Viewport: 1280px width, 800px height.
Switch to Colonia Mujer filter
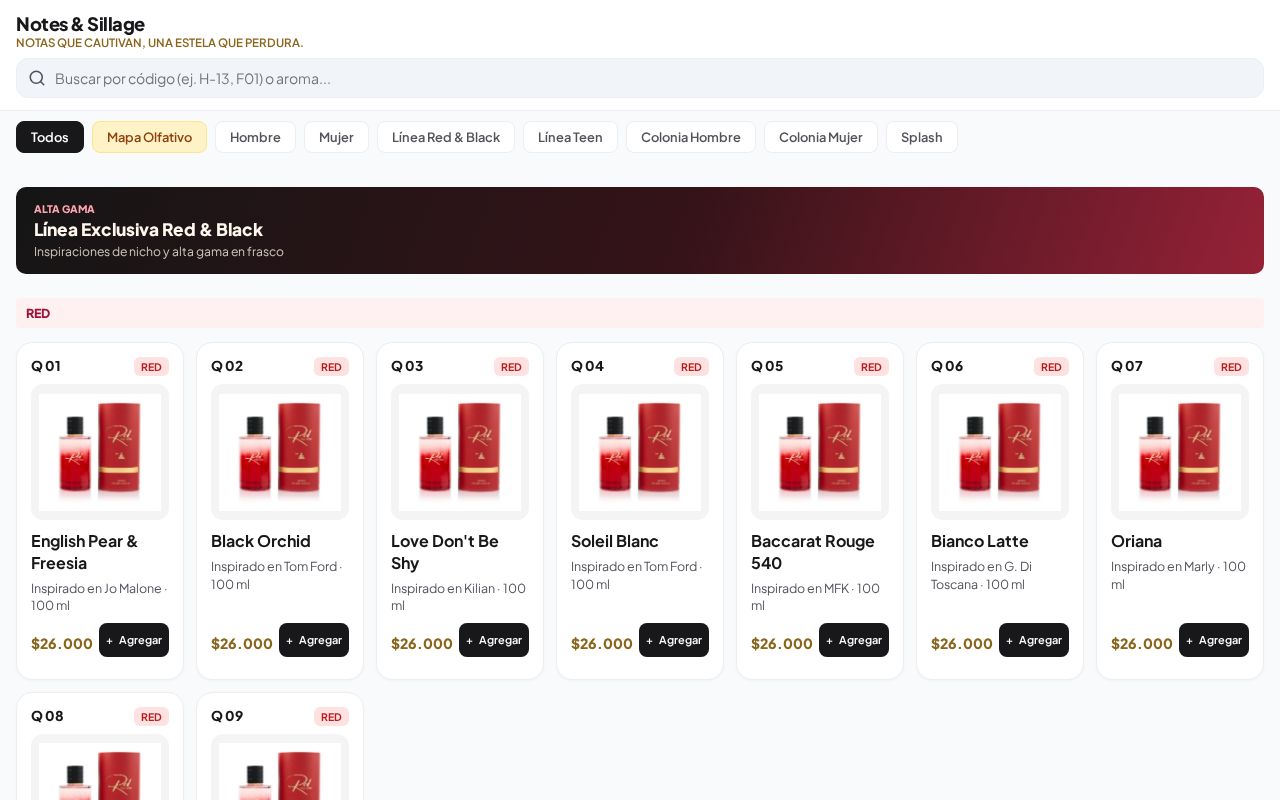point(821,137)
